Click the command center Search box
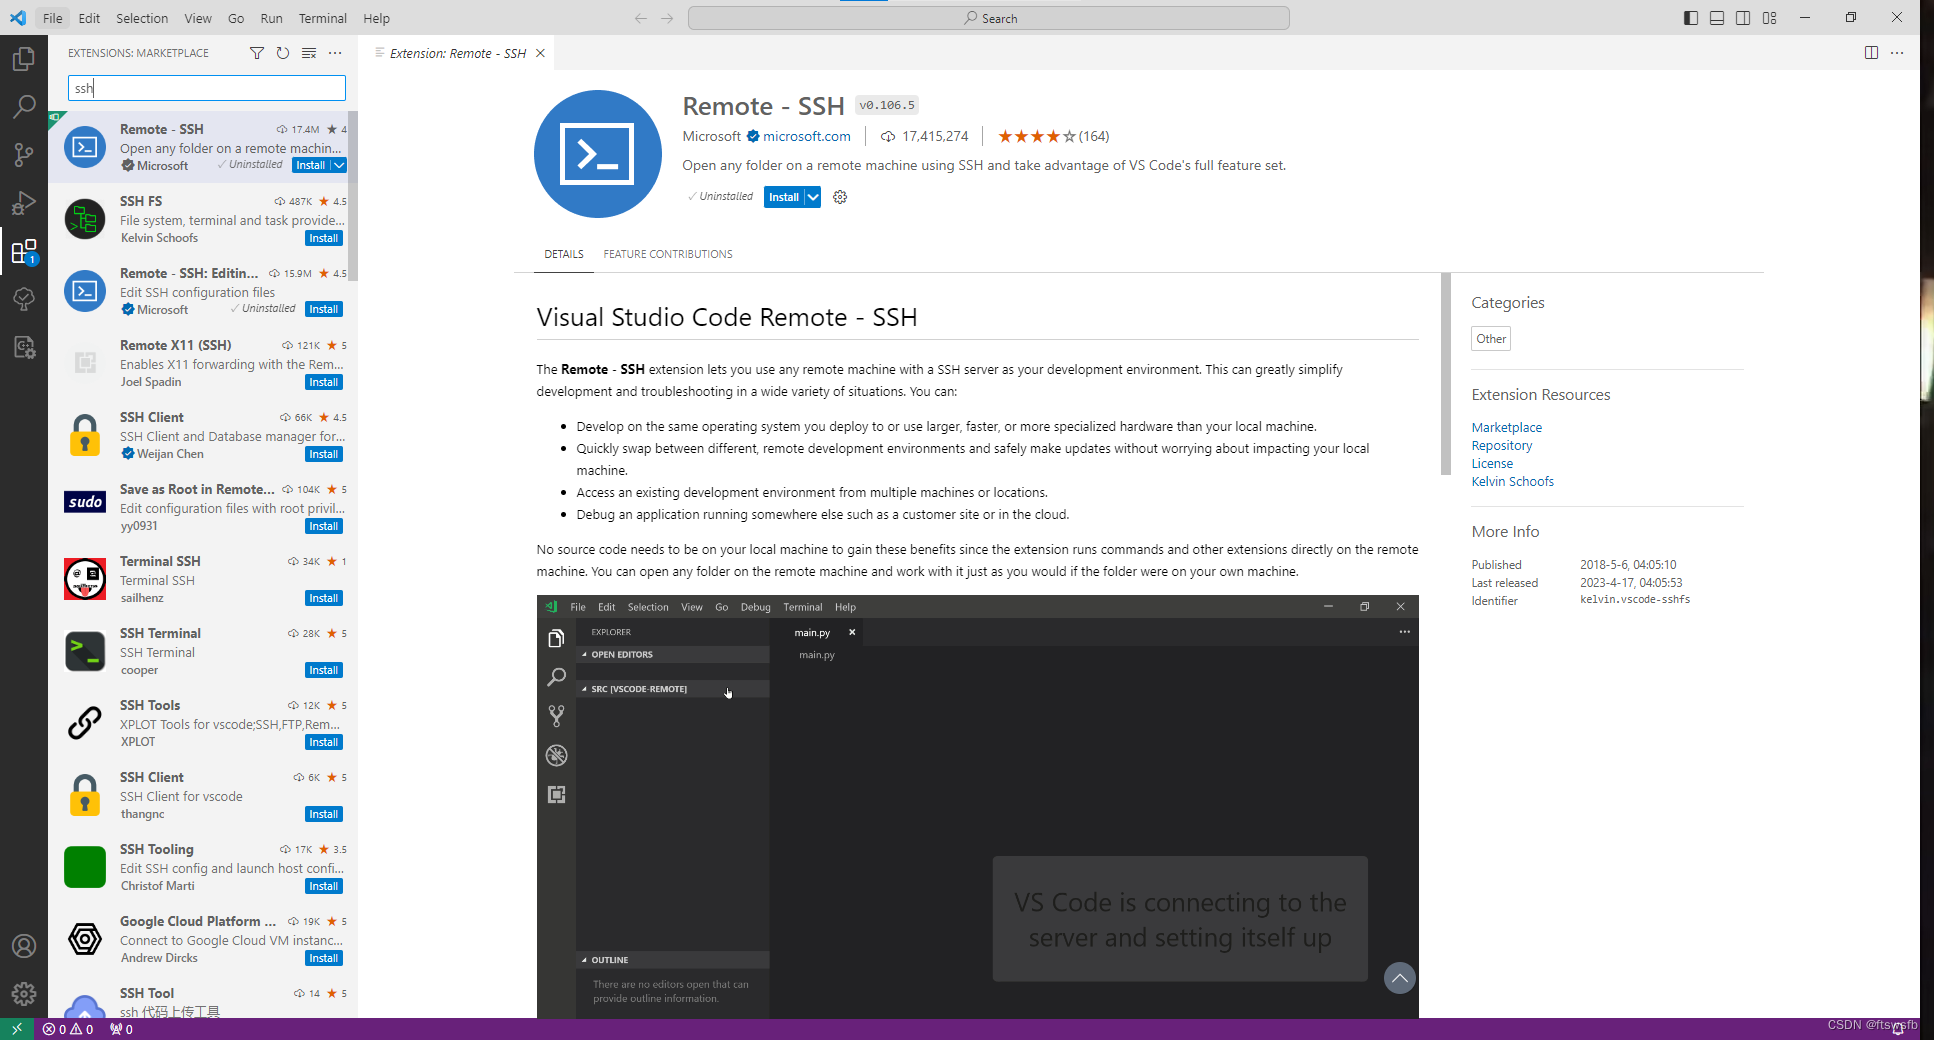 click(x=989, y=18)
